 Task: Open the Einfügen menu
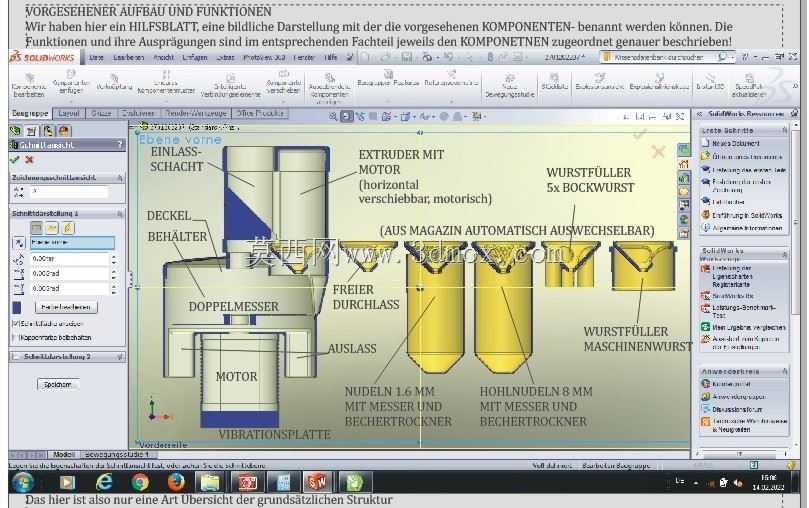click(x=195, y=57)
